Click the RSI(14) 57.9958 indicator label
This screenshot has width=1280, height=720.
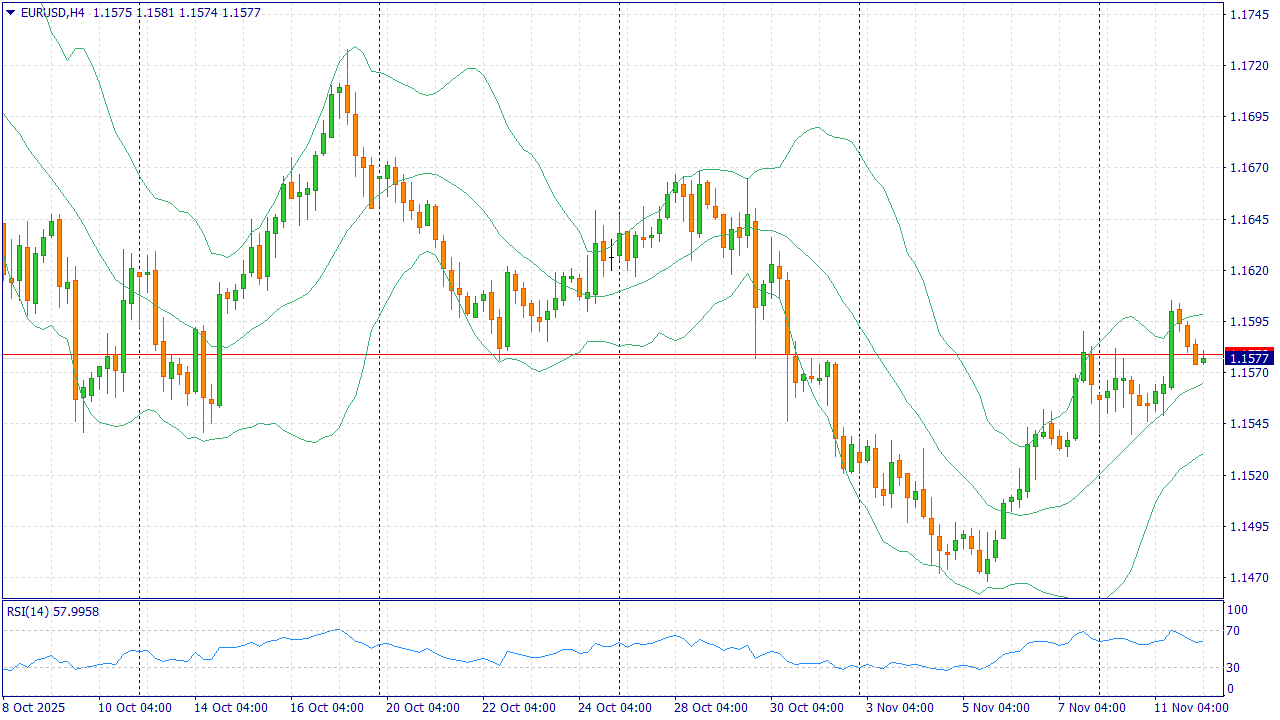point(53,611)
